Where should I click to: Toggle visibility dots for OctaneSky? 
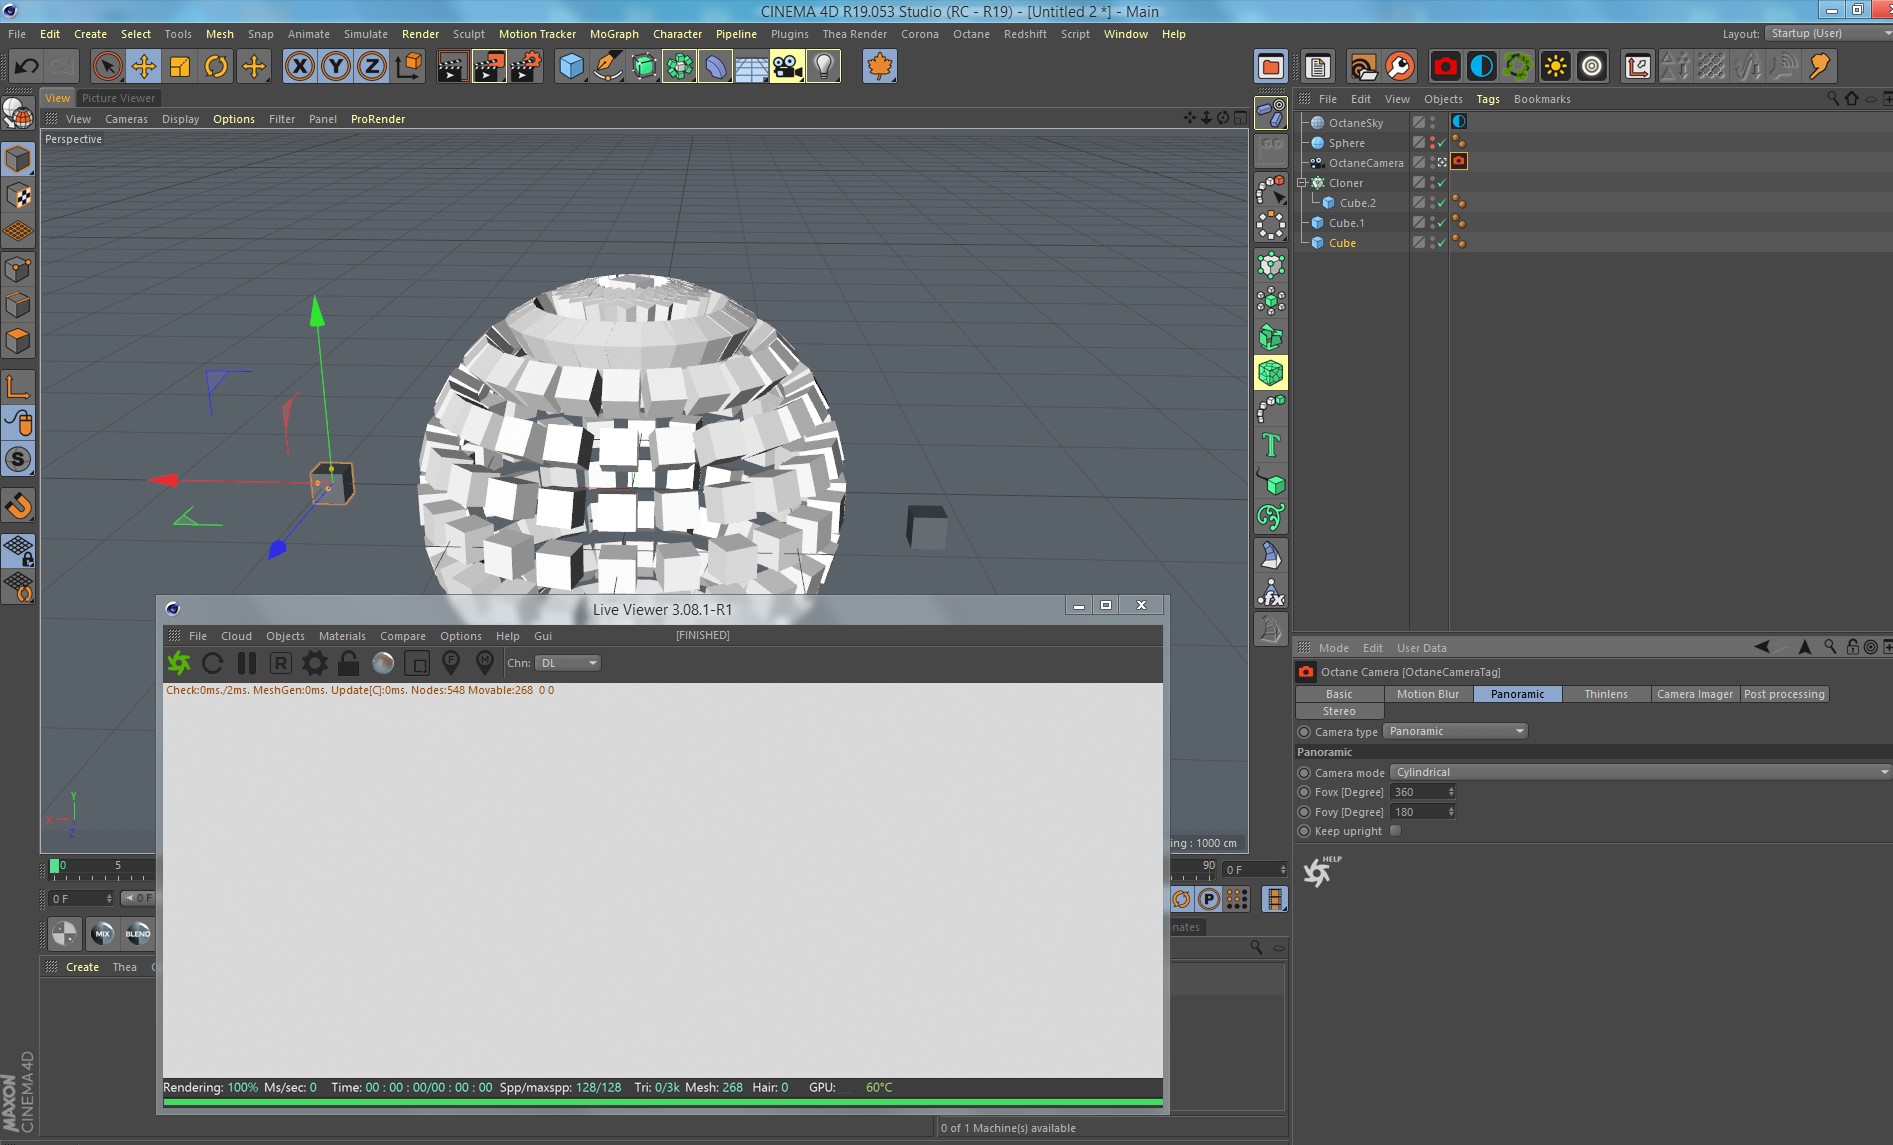click(1432, 122)
